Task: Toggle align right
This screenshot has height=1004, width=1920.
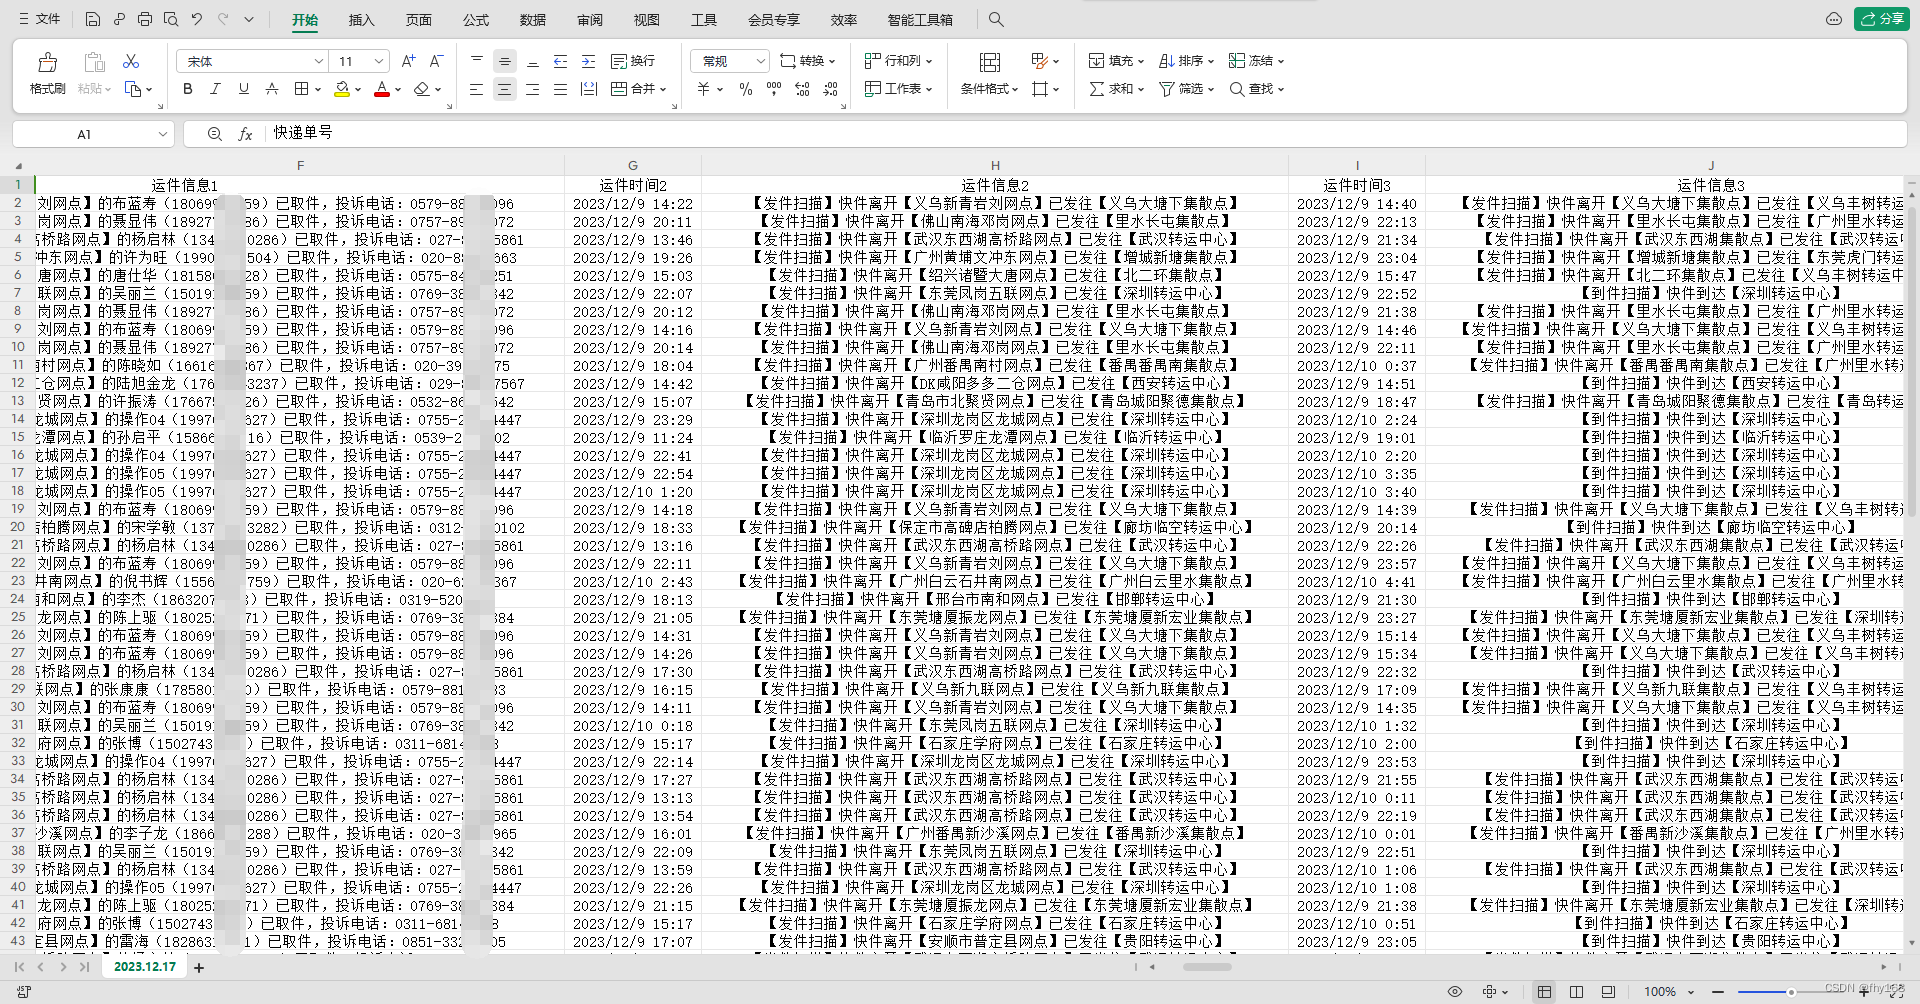Action: [x=533, y=89]
